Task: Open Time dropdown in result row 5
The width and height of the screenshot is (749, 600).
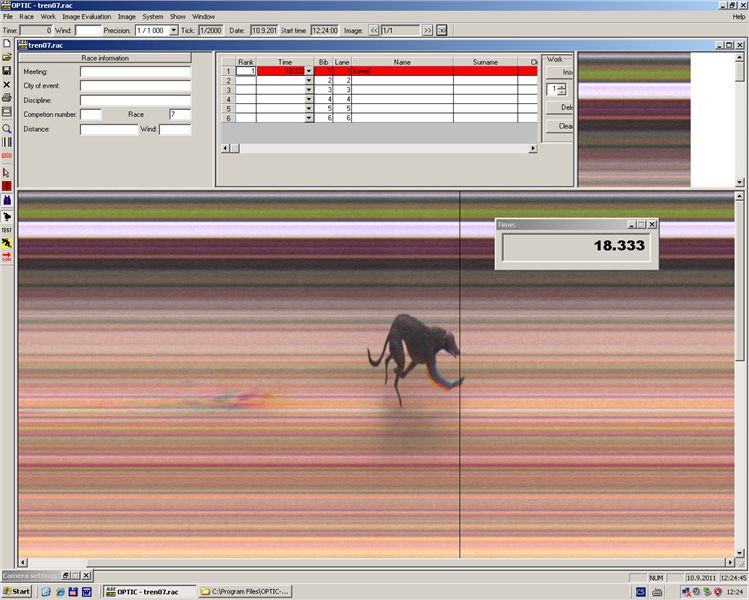Action: click(x=309, y=108)
